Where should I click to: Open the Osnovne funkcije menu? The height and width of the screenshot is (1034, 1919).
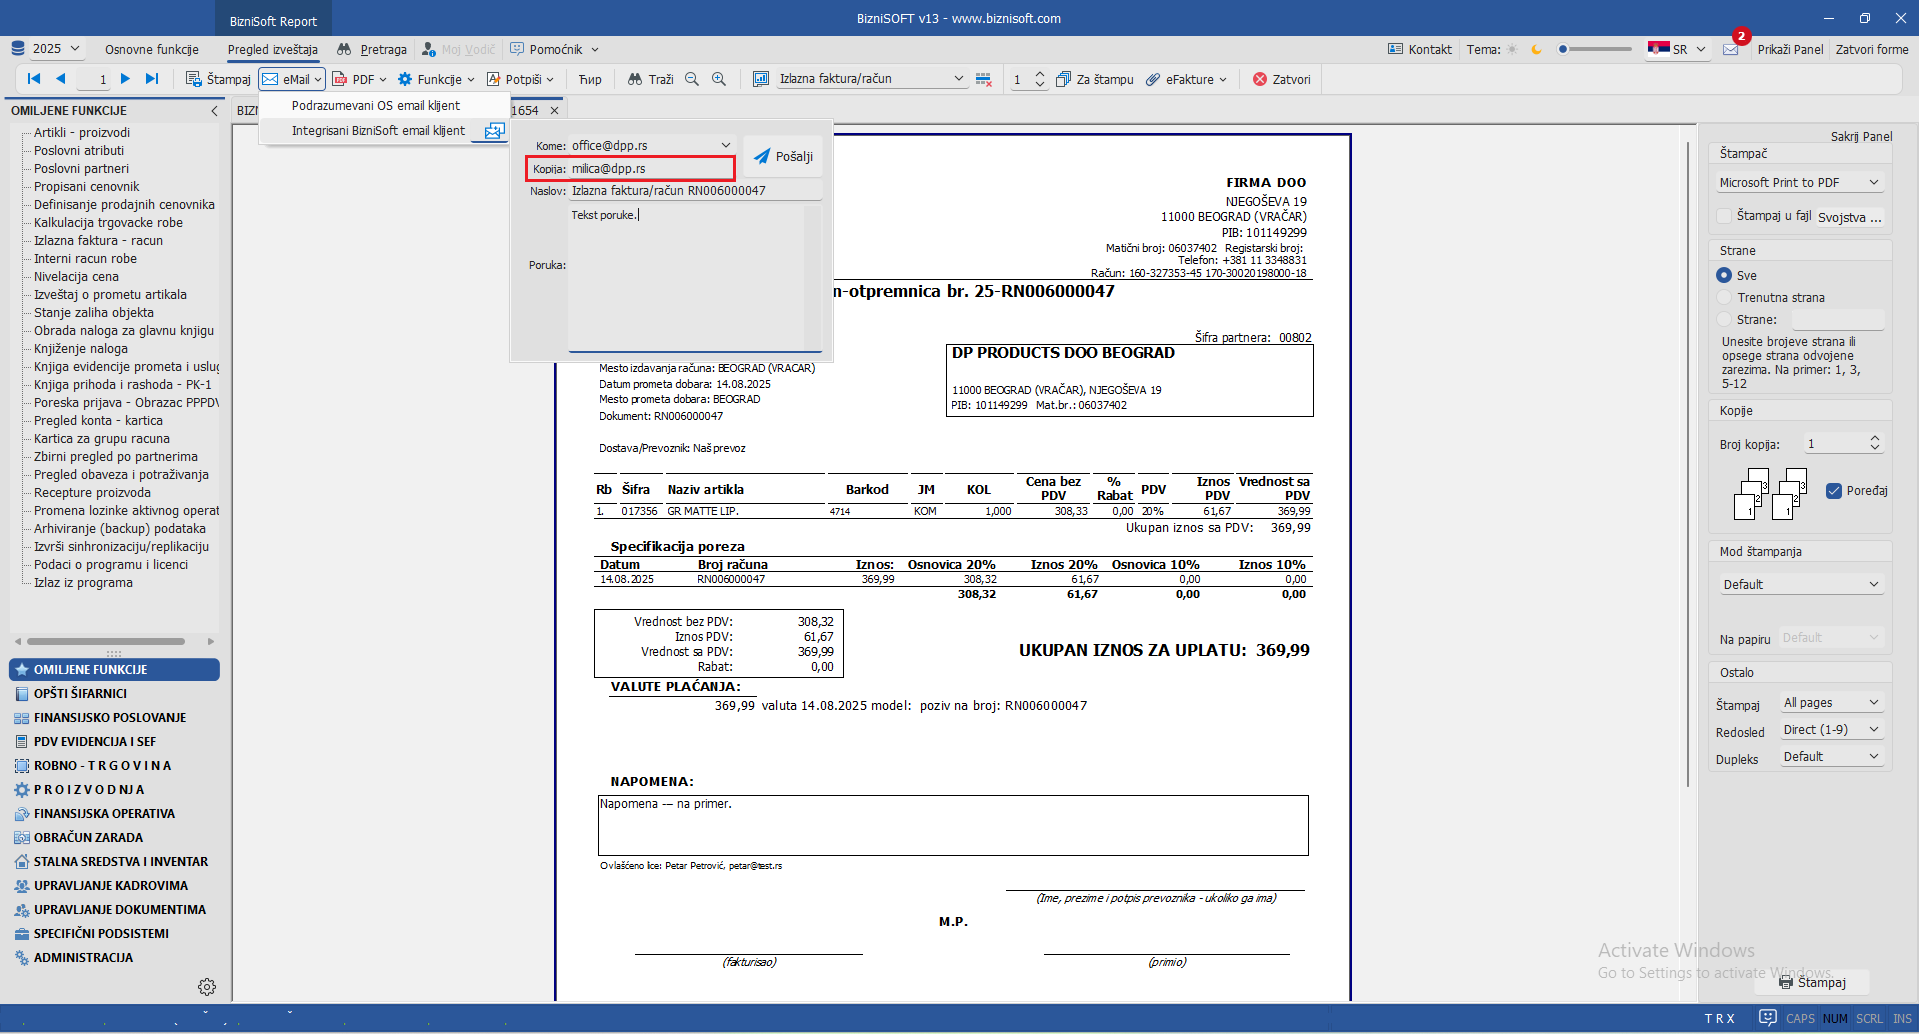point(152,49)
